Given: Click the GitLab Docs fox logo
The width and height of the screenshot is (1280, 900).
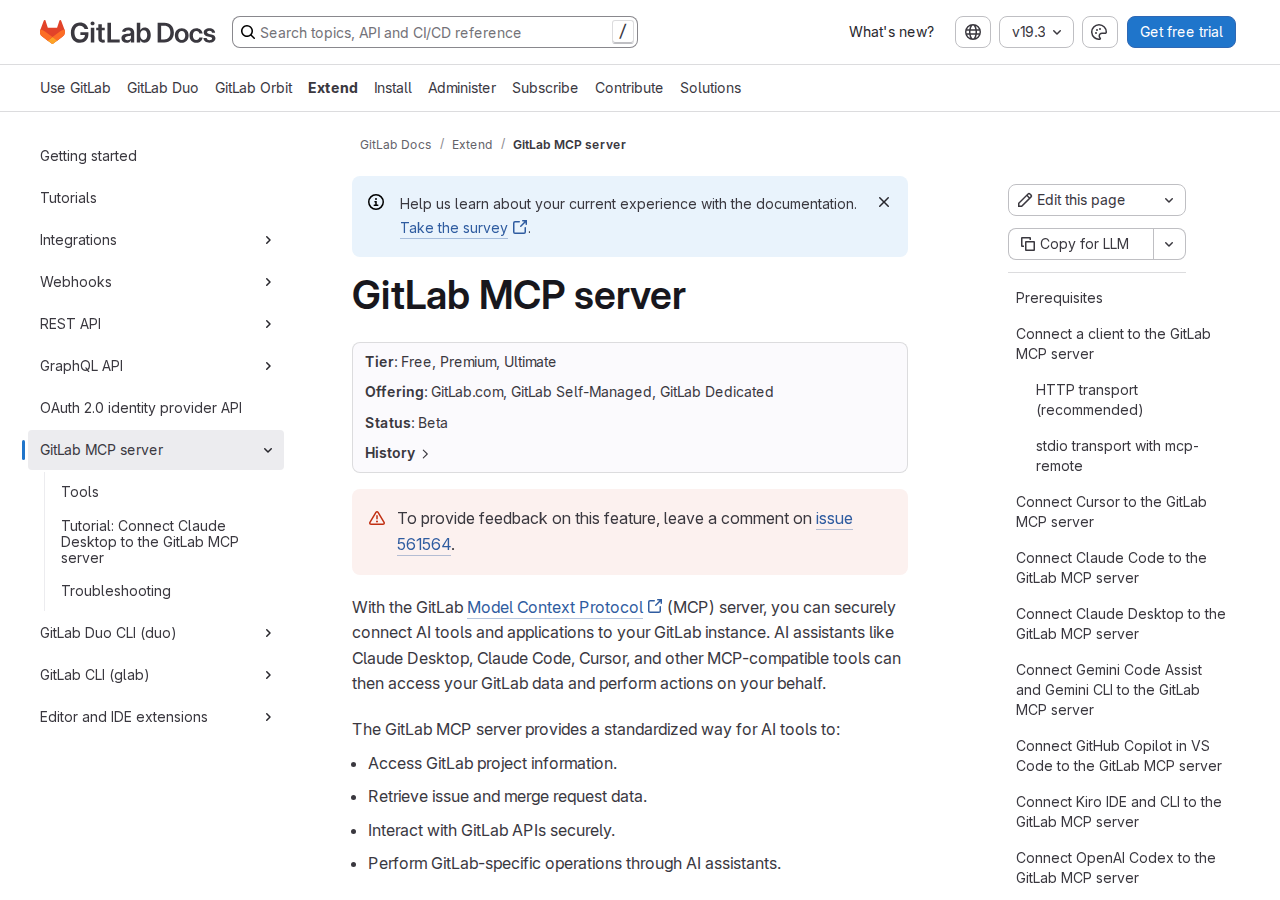Looking at the screenshot, I should (52, 32).
